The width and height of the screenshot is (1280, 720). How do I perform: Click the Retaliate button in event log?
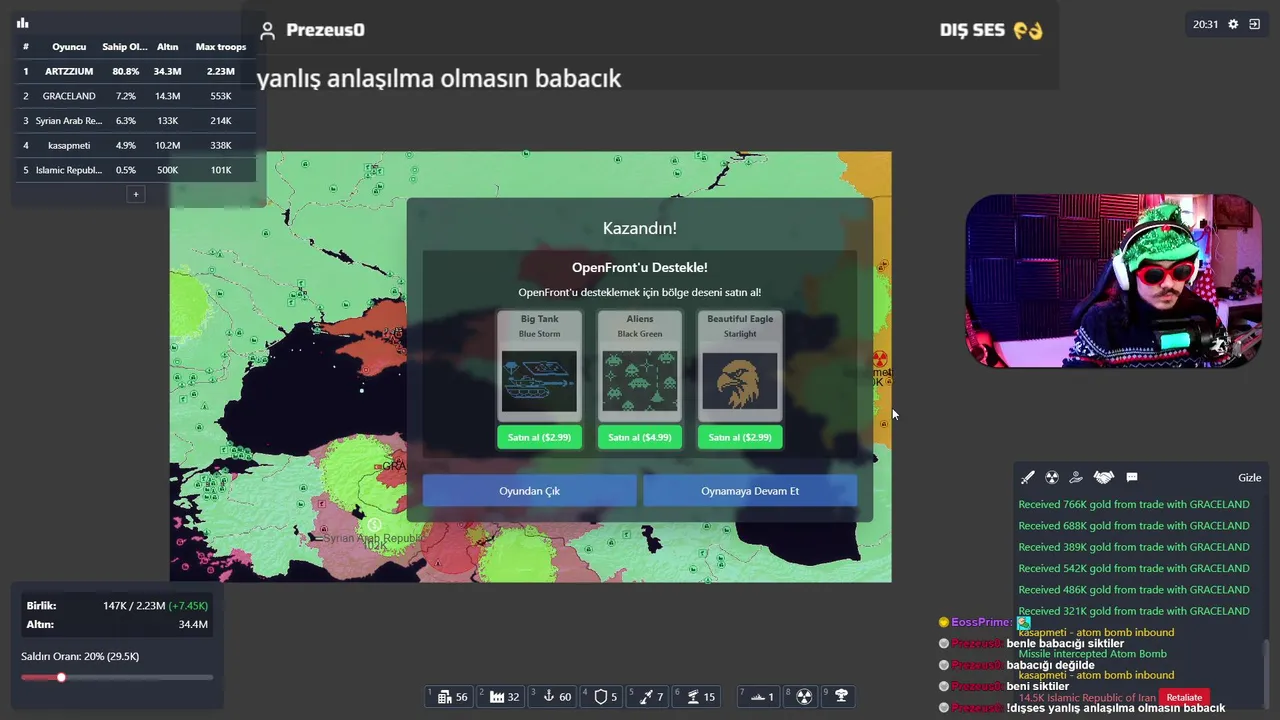(1184, 698)
